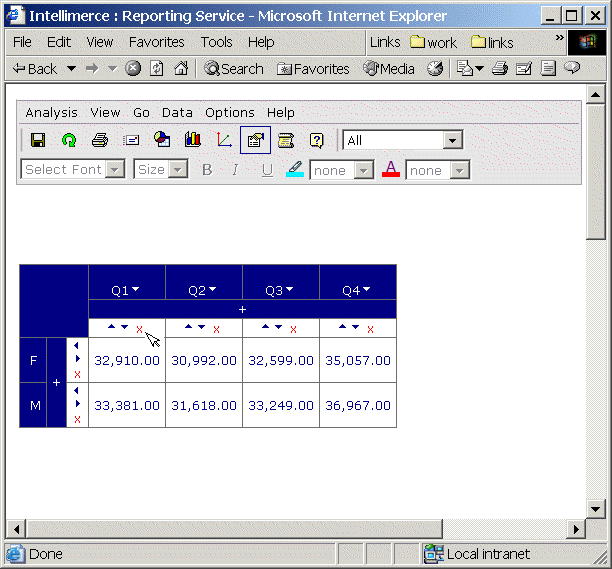
Task: Remove M row with red X
Action: (x=77, y=420)
